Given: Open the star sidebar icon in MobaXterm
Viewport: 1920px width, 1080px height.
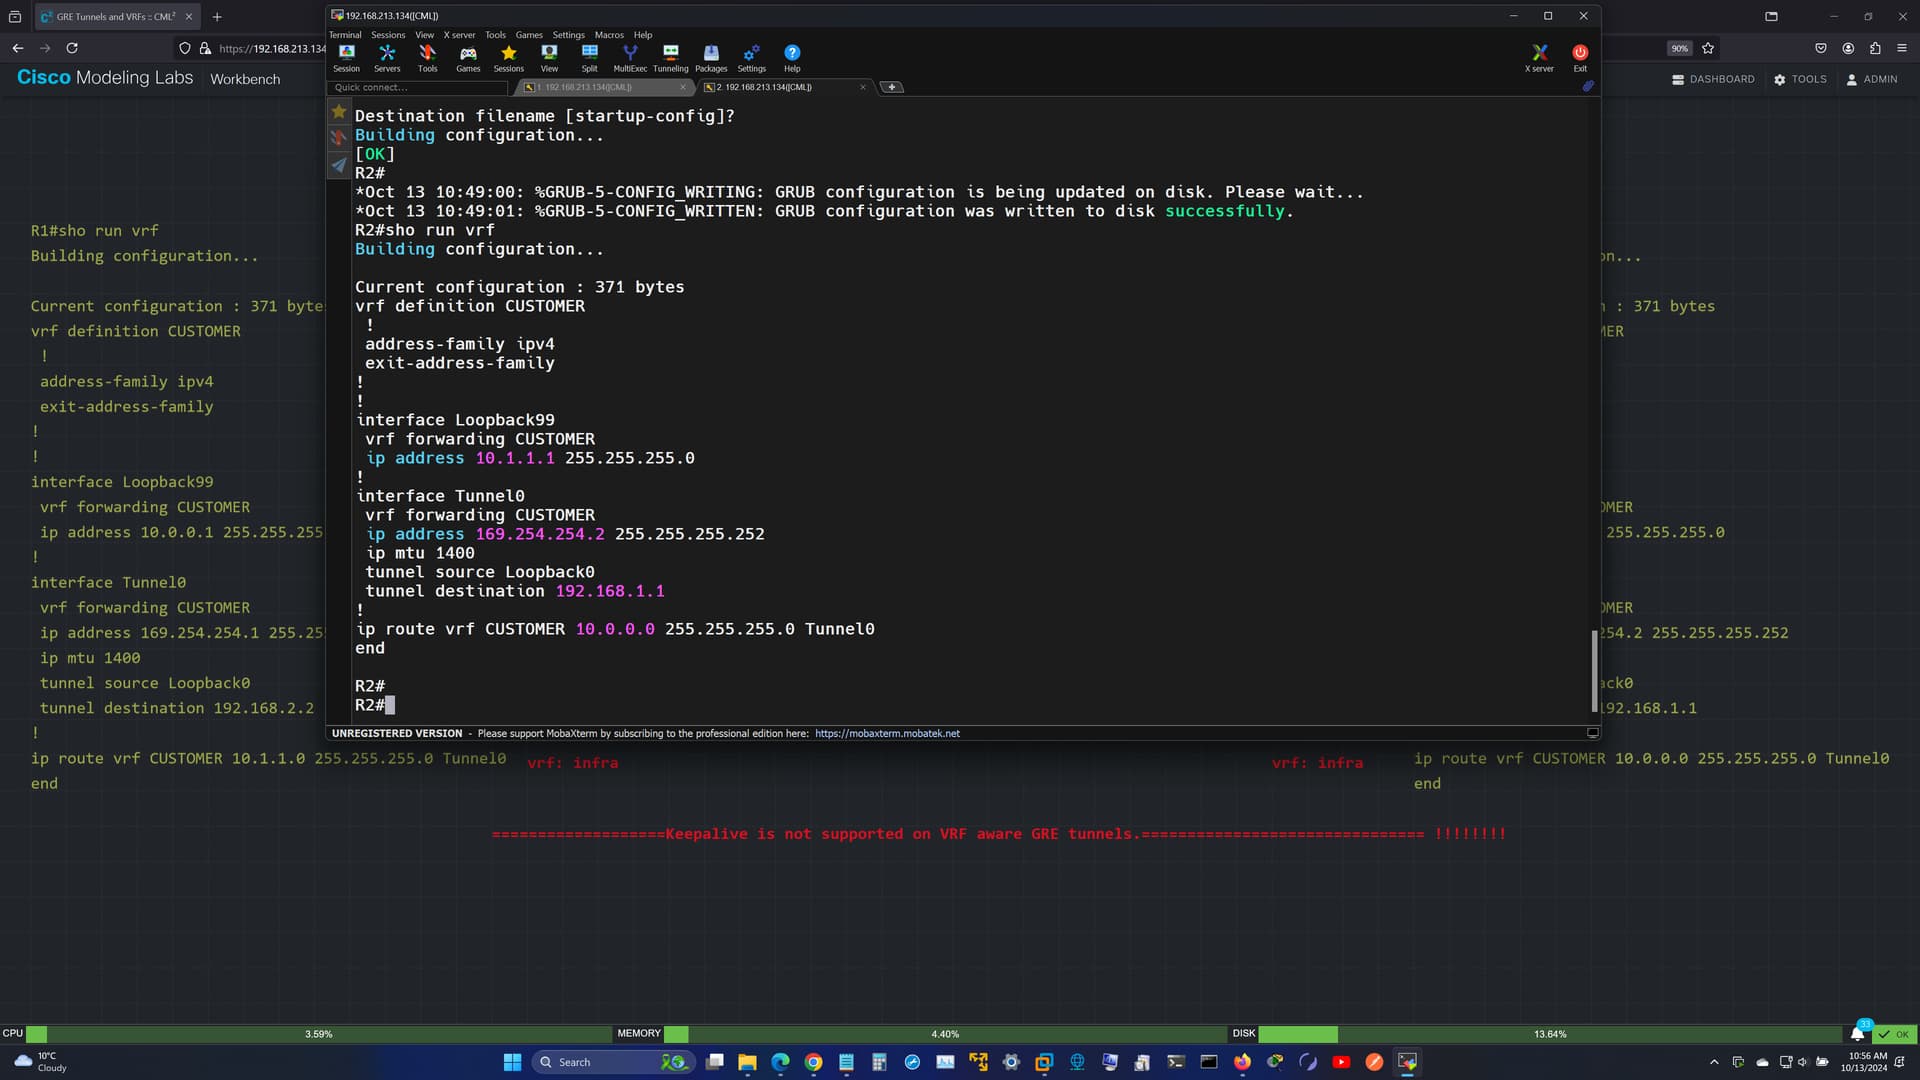Looking at the screenshot, I should click(x=339, y=112).
